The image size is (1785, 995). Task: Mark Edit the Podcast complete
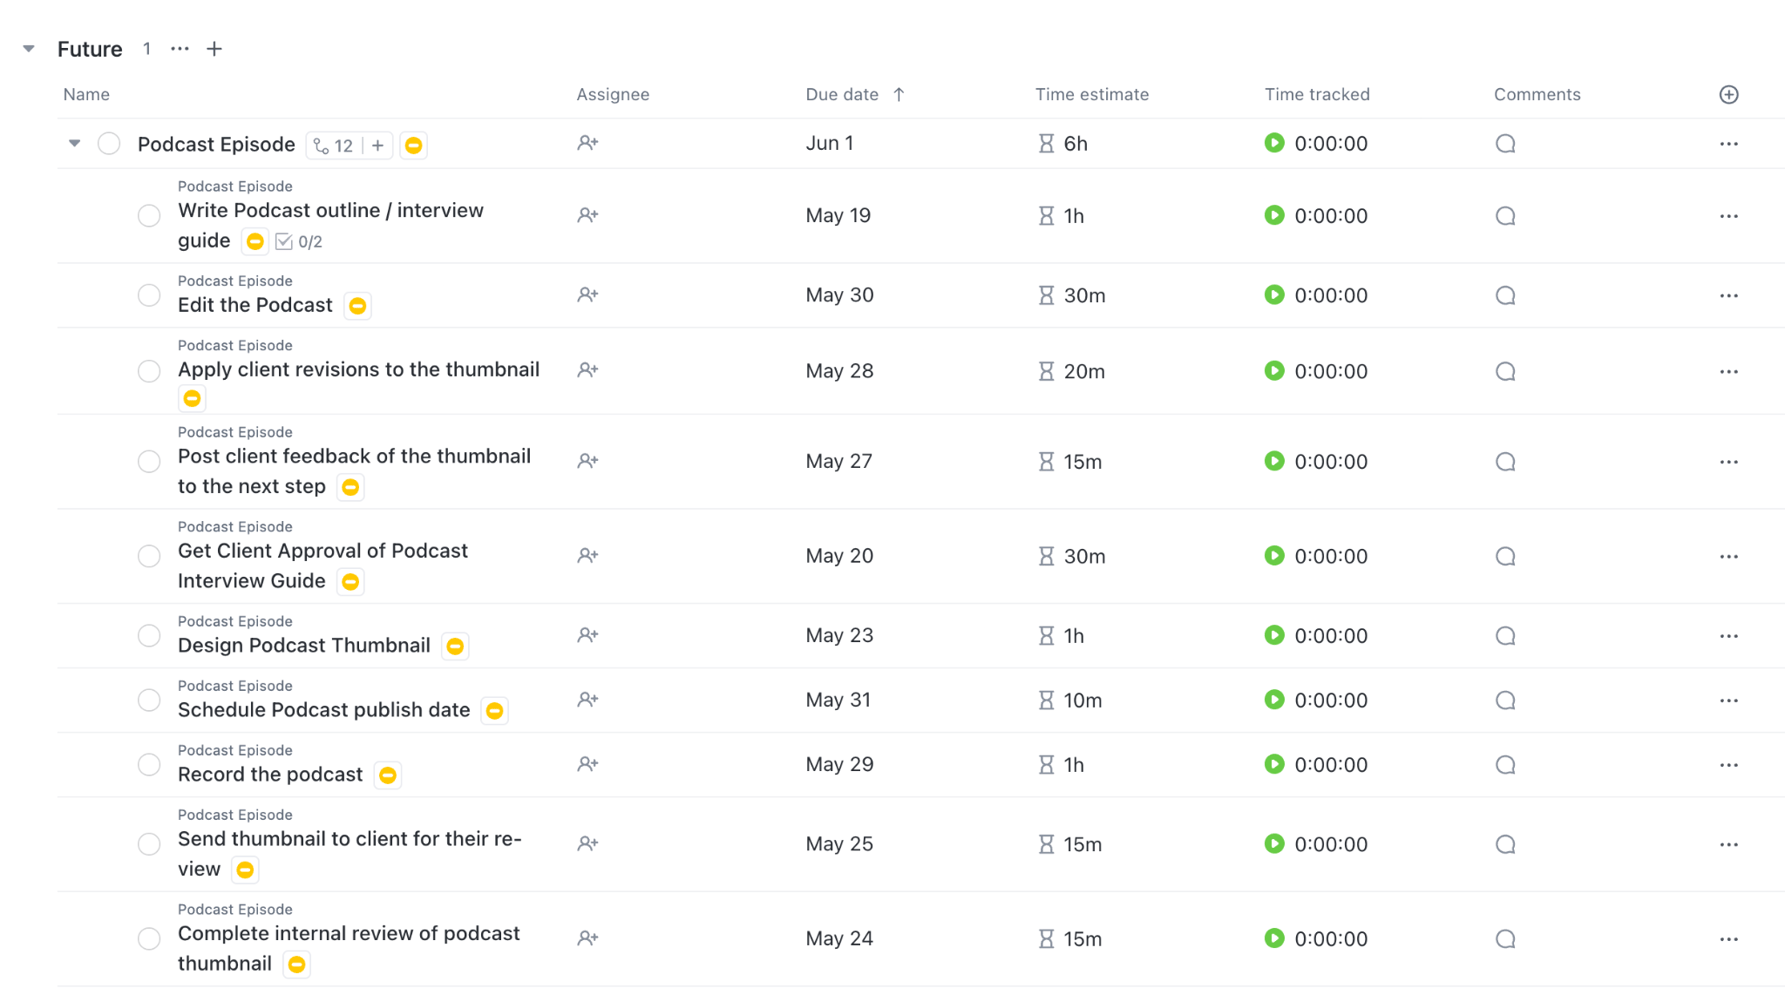pyautogui.click(x=149, y=295)
